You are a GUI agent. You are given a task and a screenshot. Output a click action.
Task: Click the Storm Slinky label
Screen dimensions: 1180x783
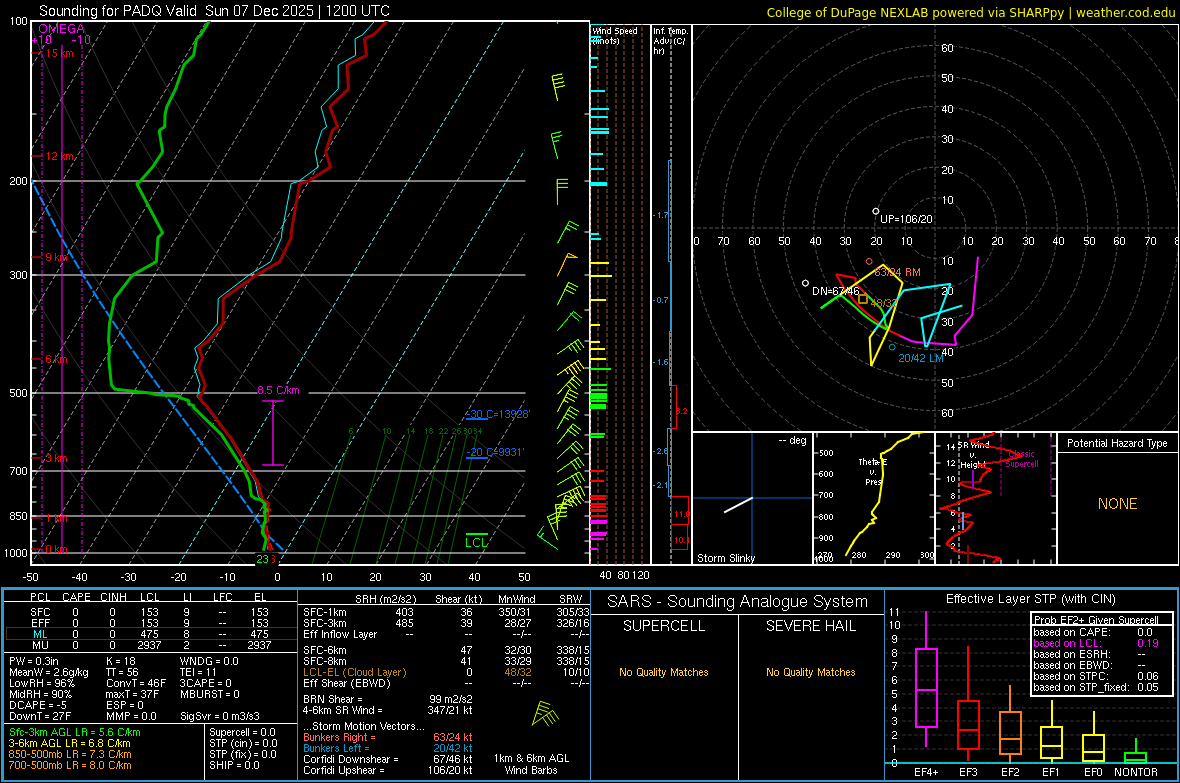(725, 558)
